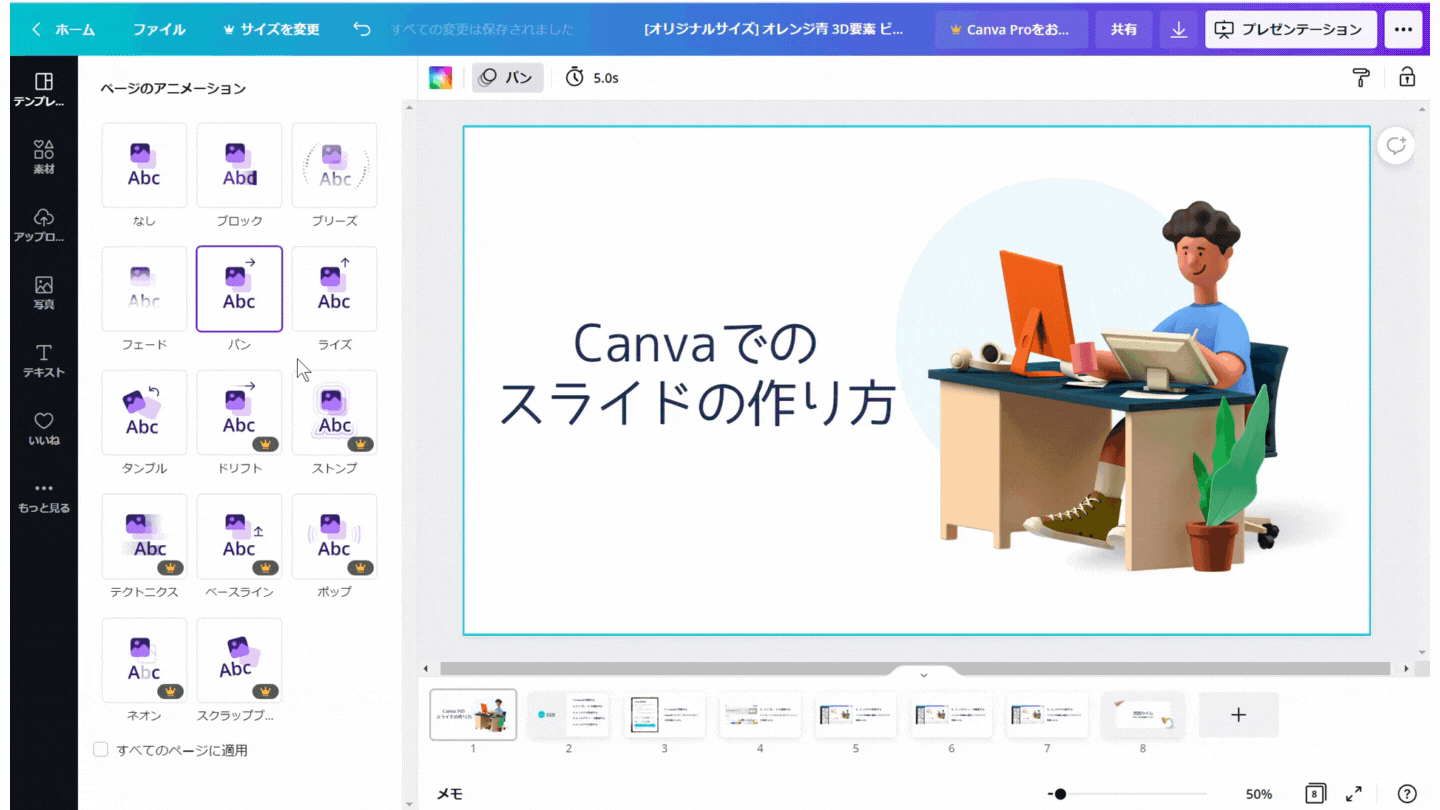Go back to ホーム
Viewport: 1440px width, 810px height.
click(x=63, y=30)
